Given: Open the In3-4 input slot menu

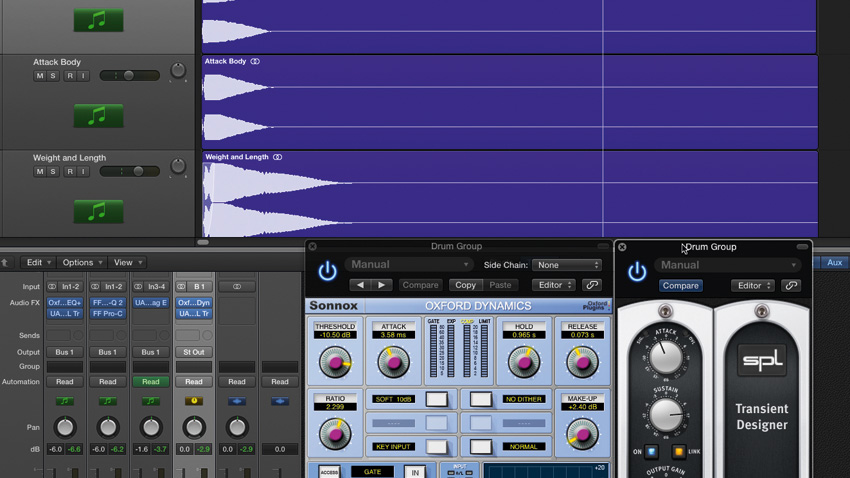Looking at the screenshot, I should point(157,286).
